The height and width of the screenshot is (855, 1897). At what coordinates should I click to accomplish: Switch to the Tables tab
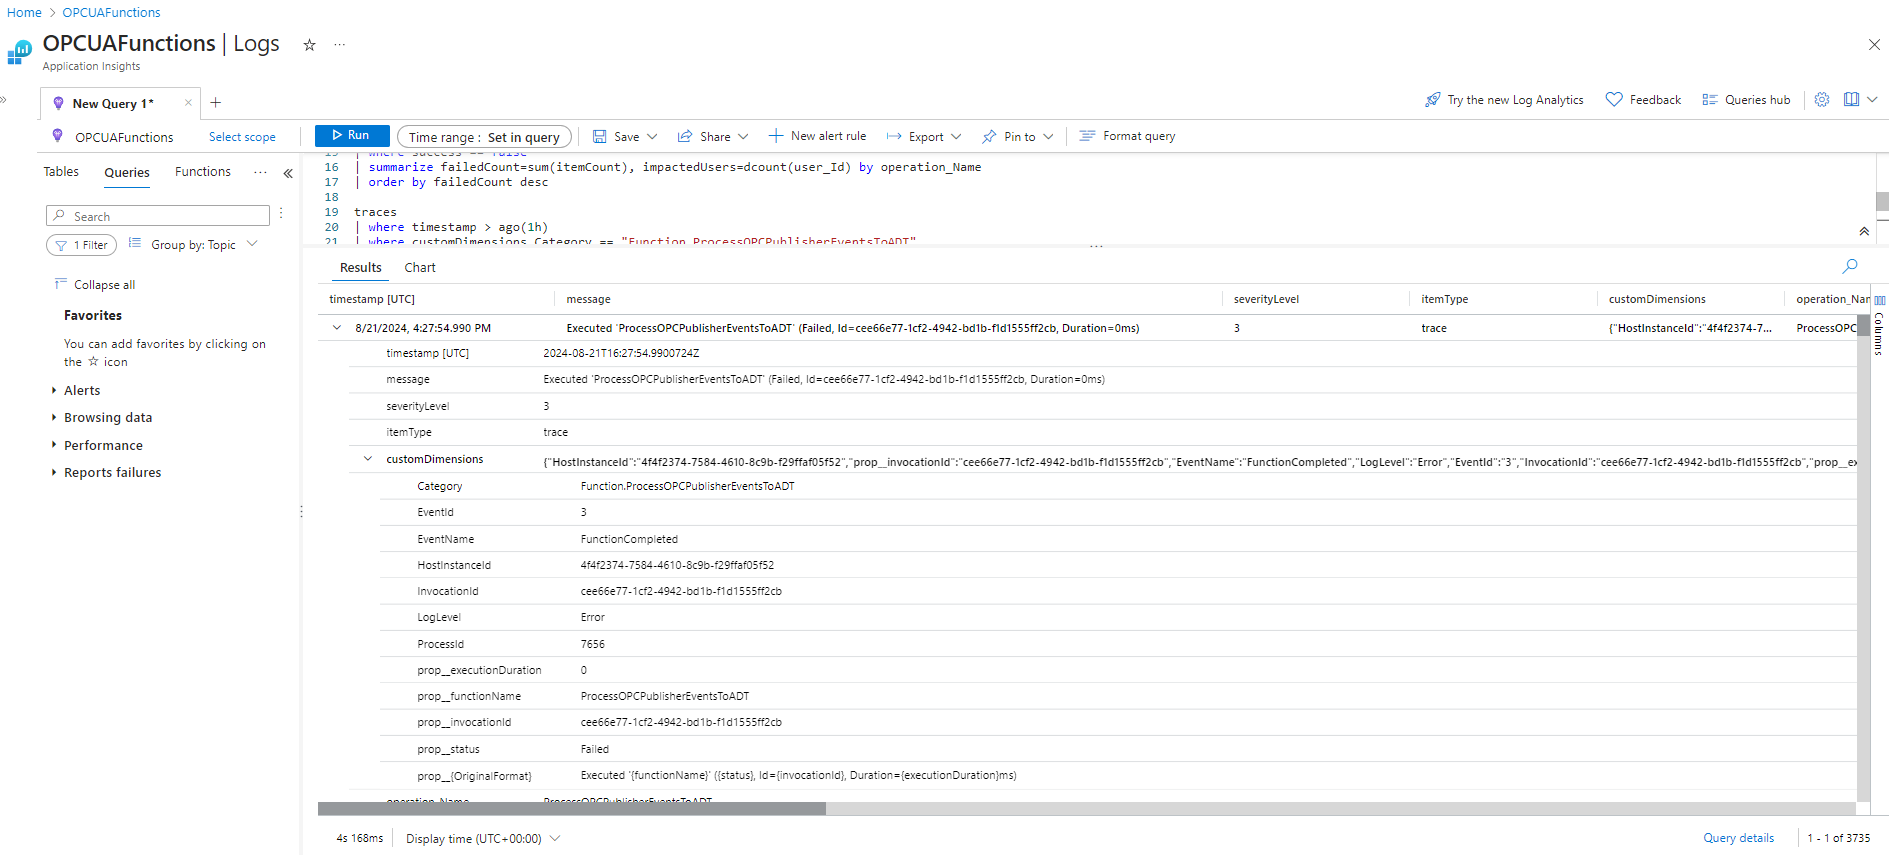61,172
